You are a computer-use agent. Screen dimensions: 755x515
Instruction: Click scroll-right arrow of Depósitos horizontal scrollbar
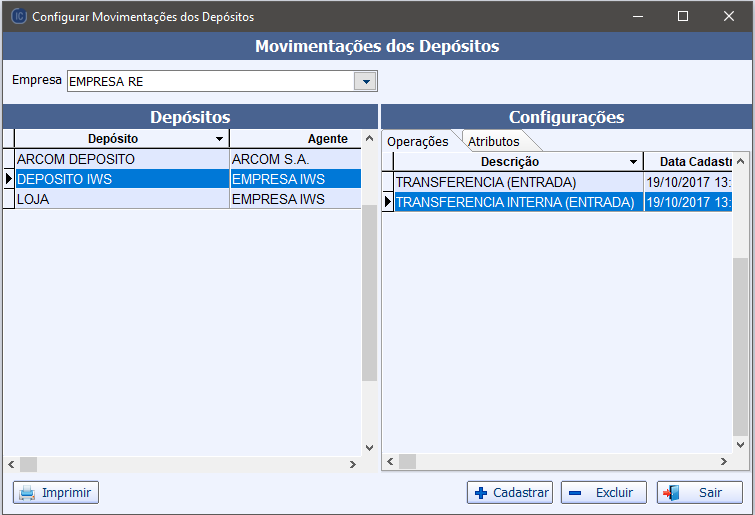[x=353, y=464]
